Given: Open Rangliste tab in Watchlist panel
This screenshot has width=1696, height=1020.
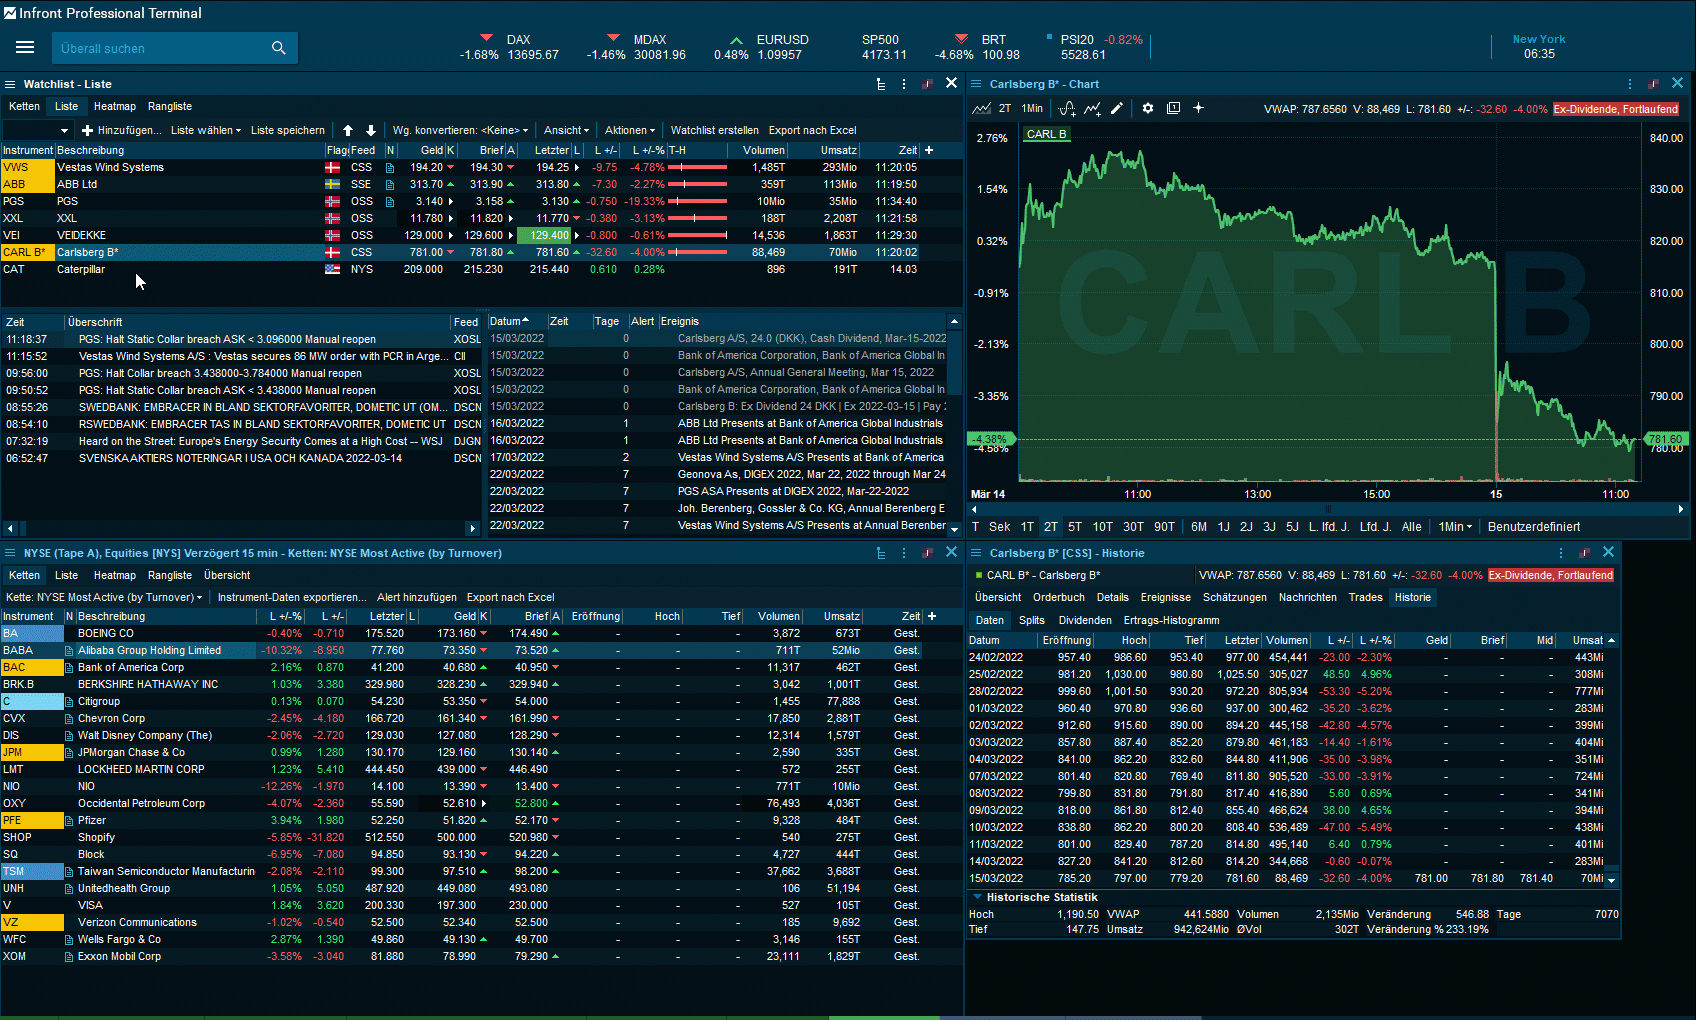Looking at the screenshot, I should [x=170, y=106].
